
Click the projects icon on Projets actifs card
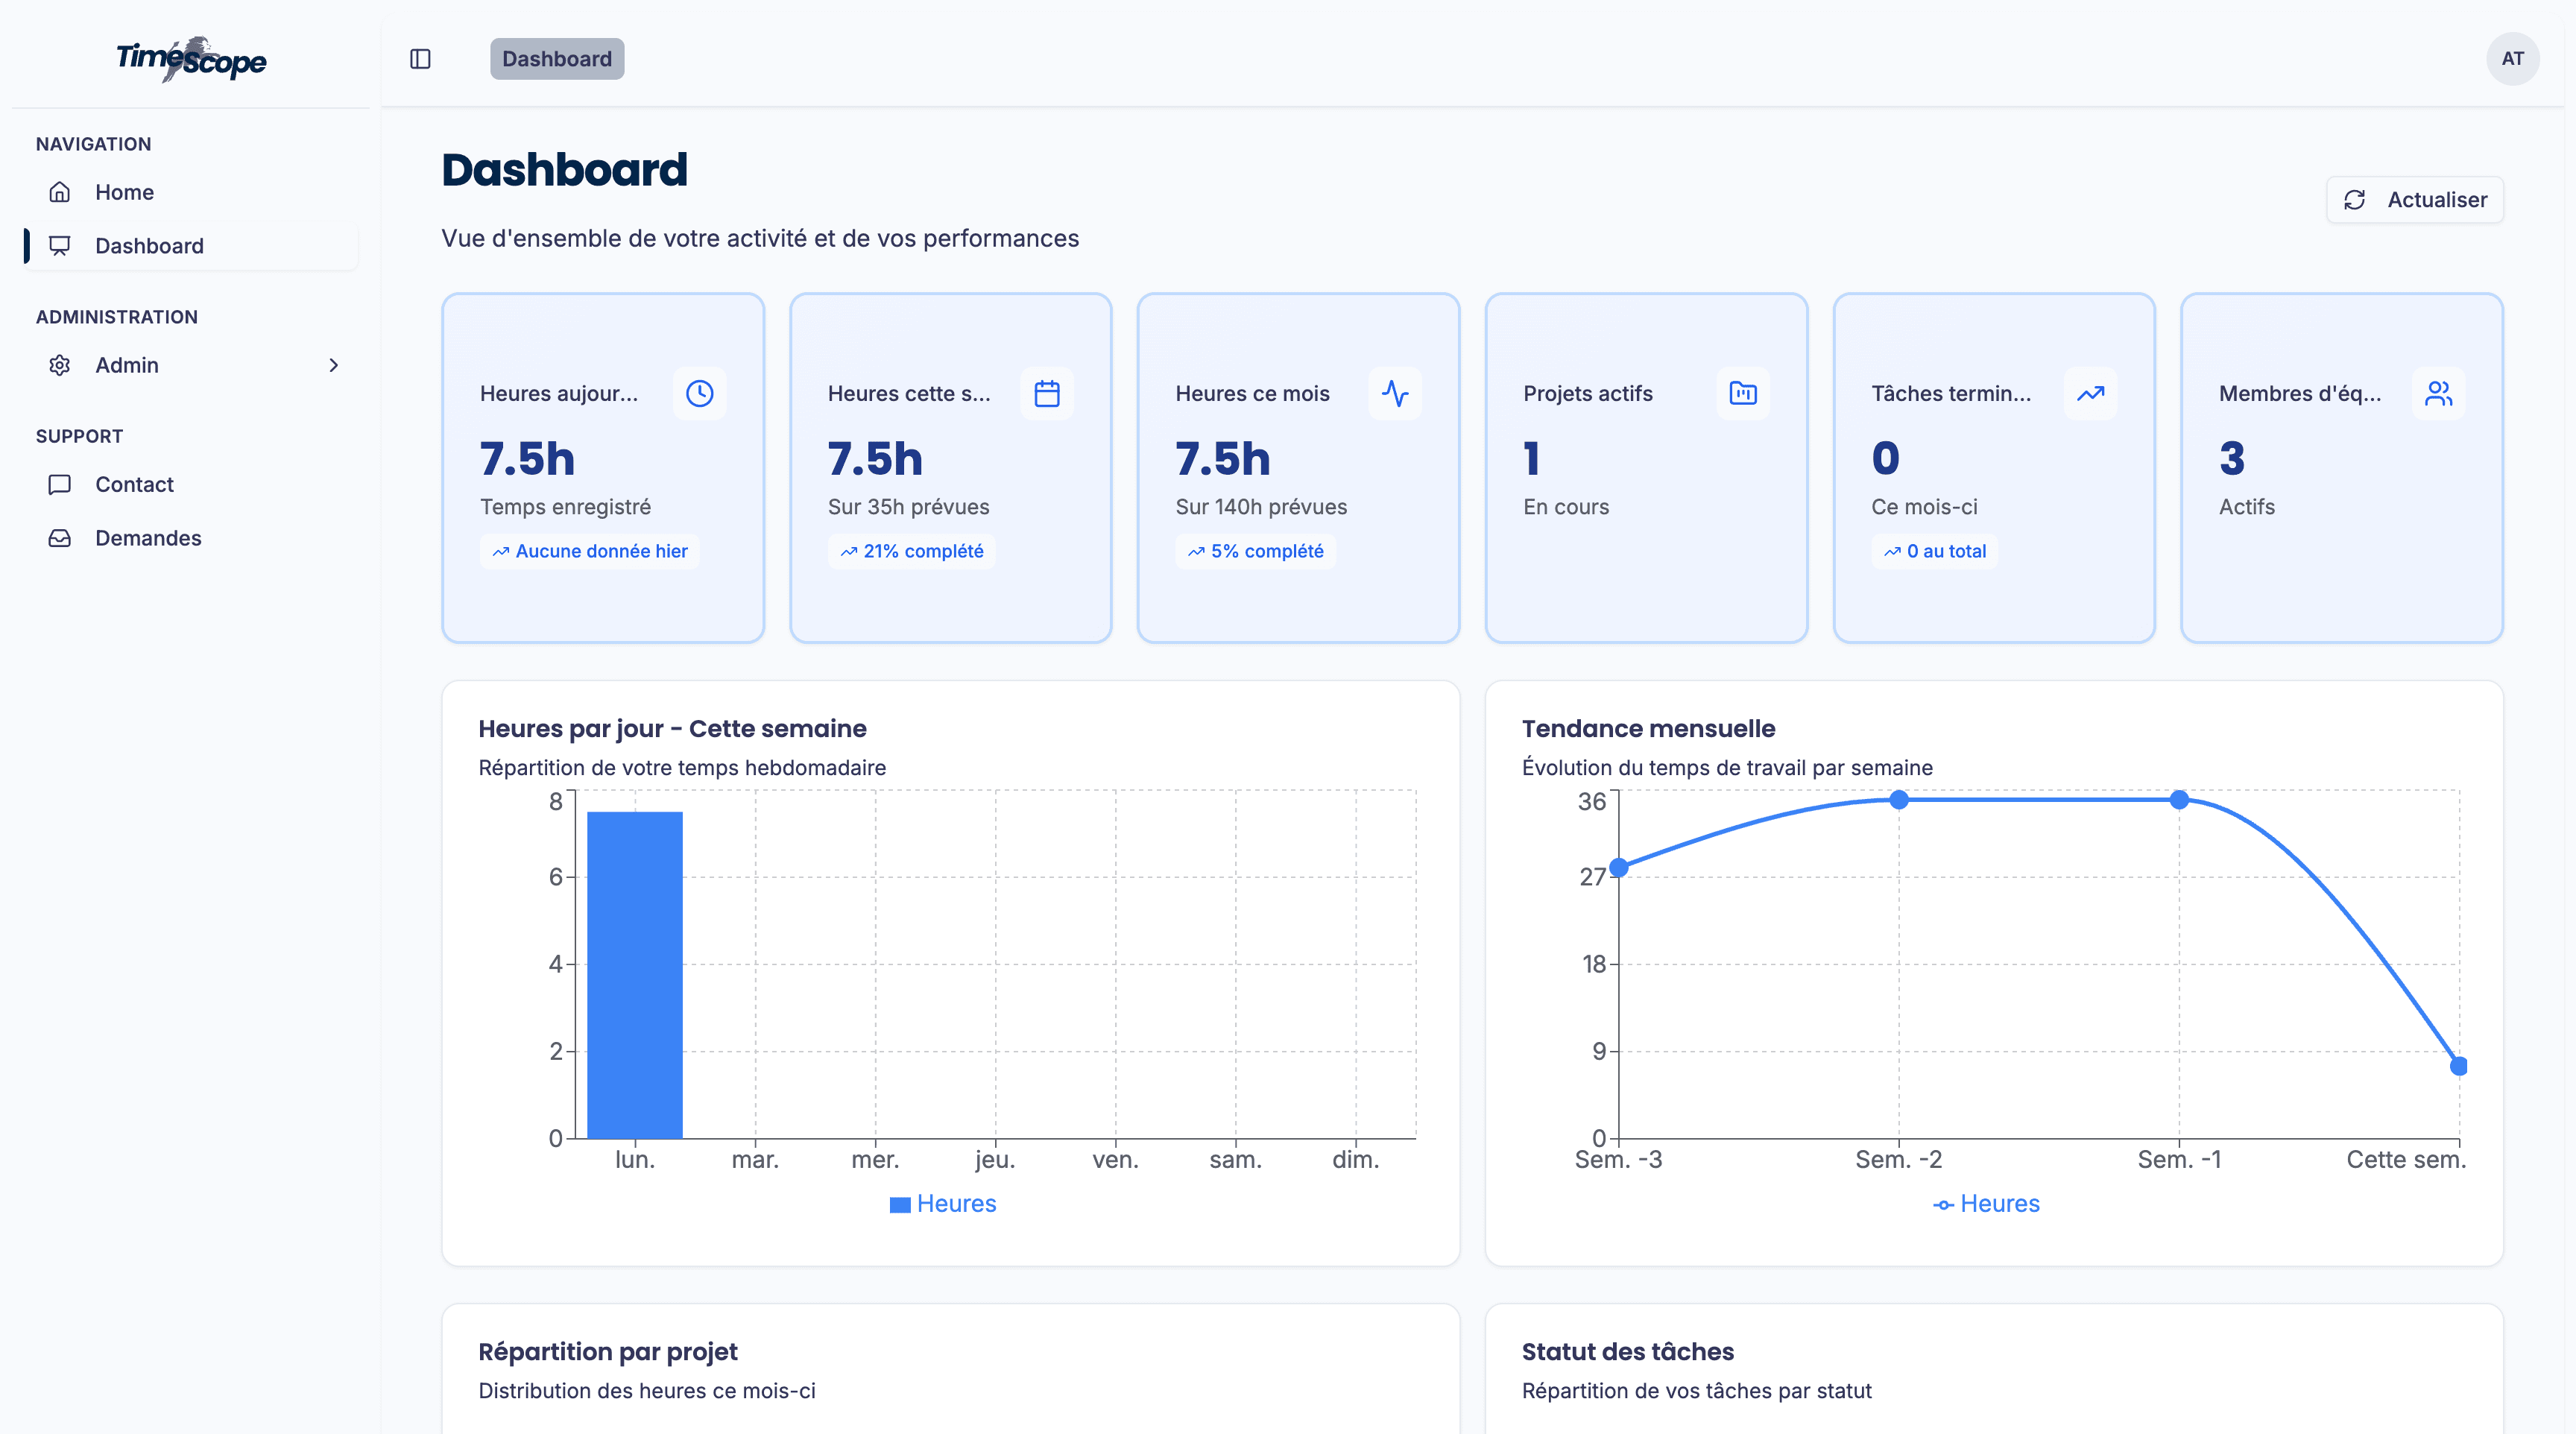pos(1743,393)
